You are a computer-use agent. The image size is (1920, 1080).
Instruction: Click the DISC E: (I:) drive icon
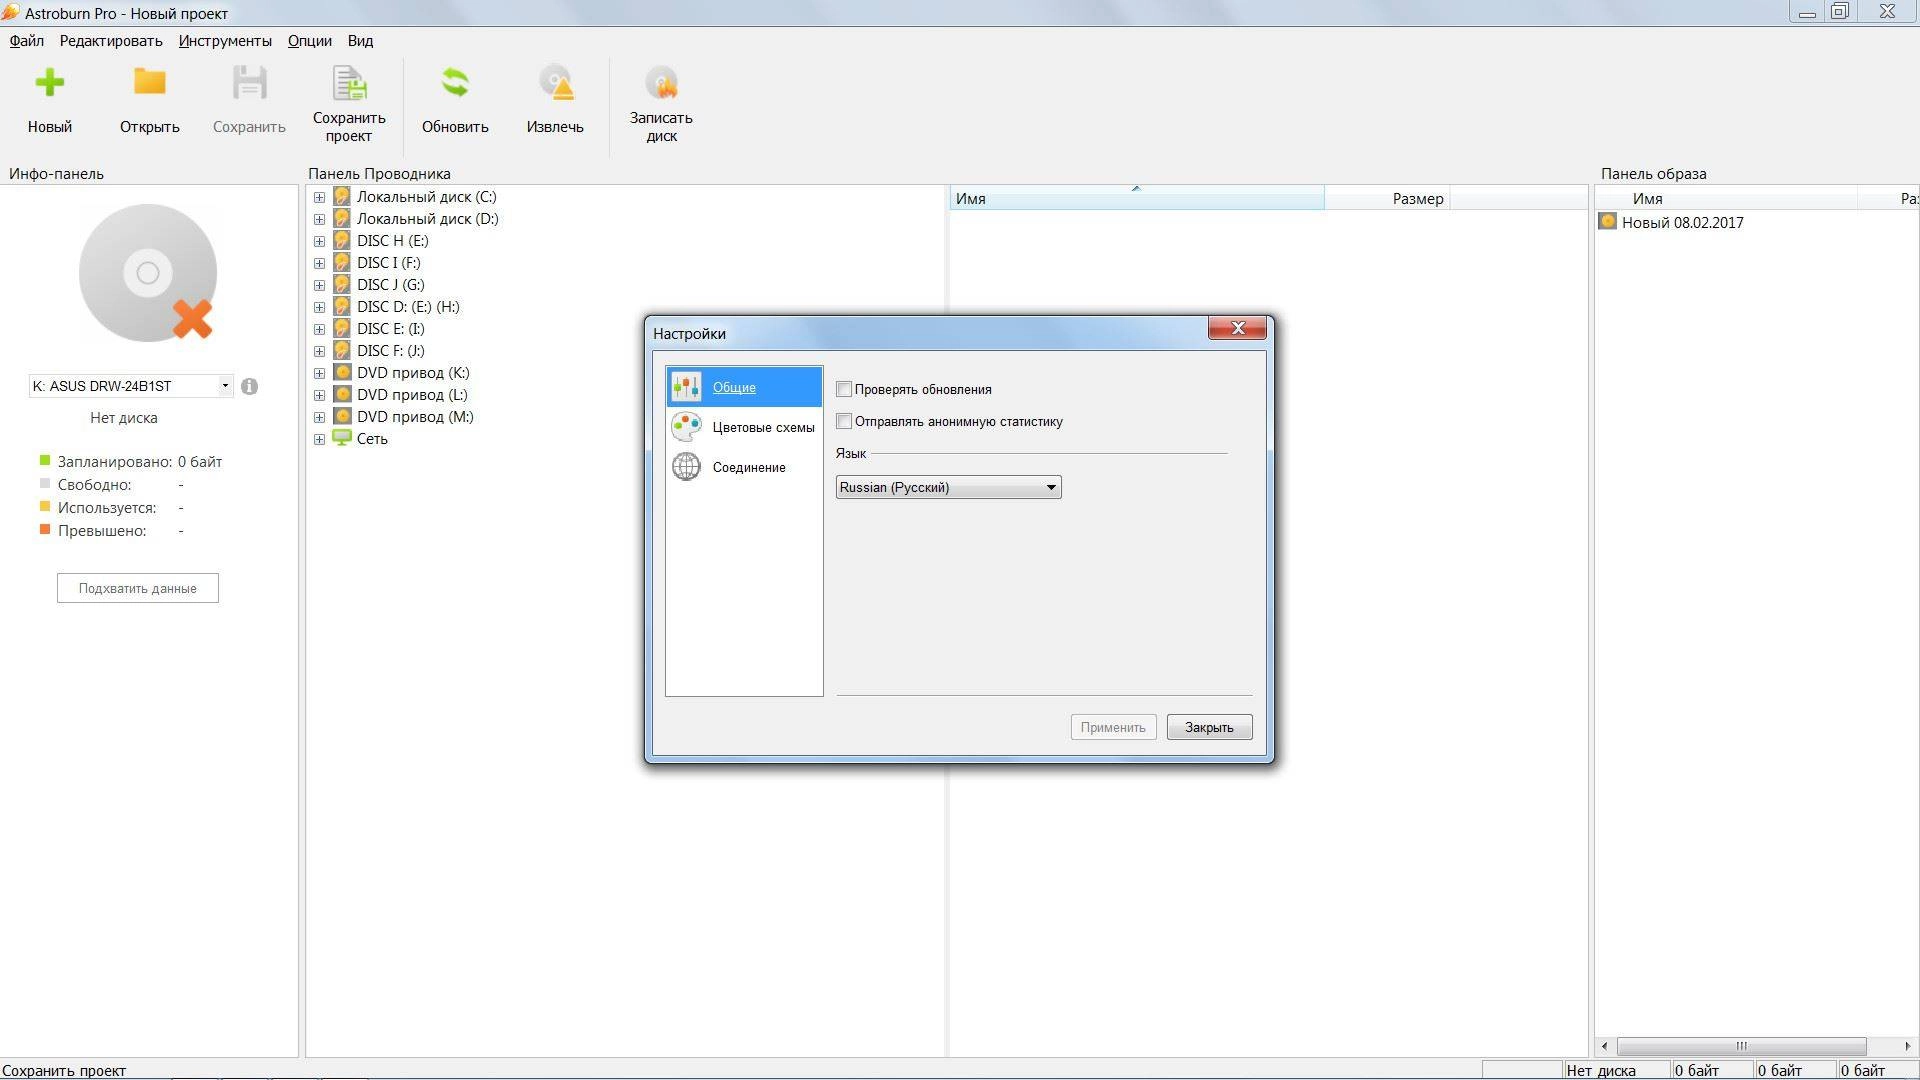tap(342, 329)
